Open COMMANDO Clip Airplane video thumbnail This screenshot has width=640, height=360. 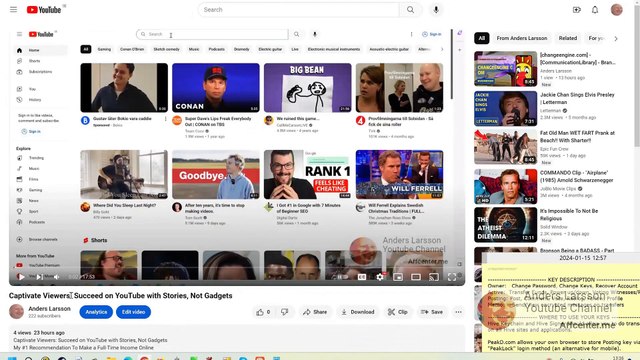pos(505,186)
